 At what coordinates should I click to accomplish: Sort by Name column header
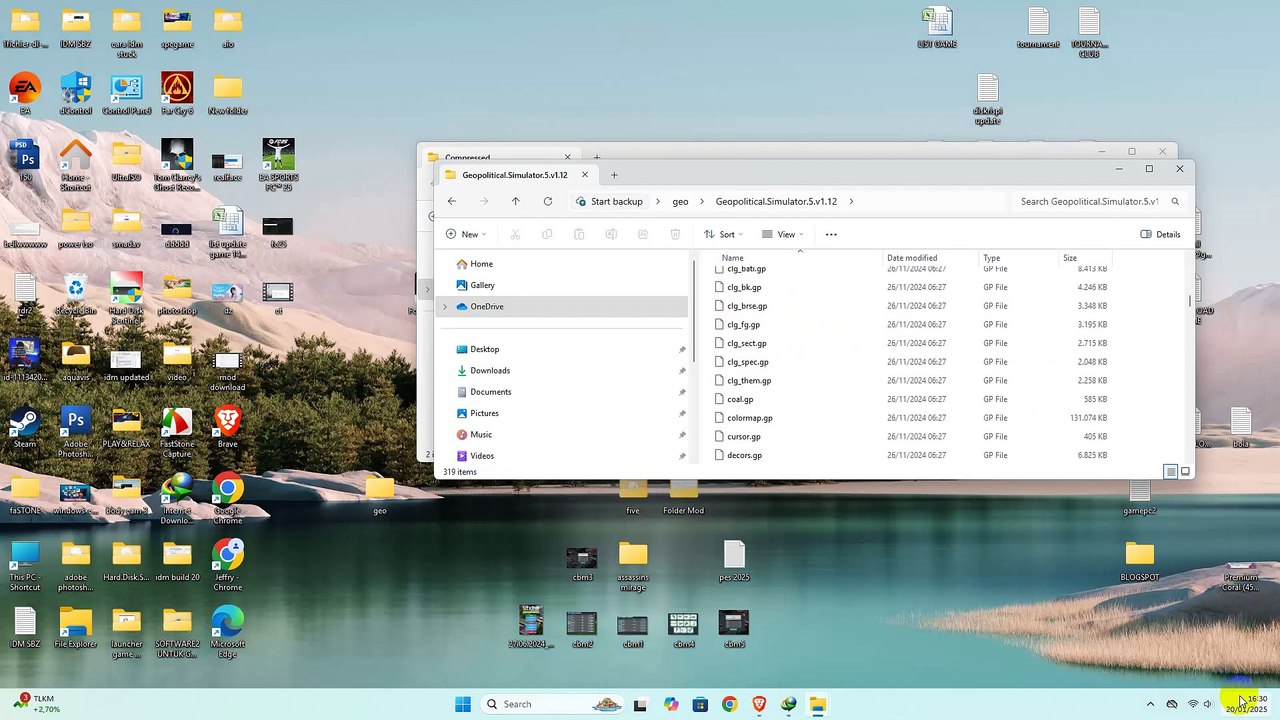[798, 258]
